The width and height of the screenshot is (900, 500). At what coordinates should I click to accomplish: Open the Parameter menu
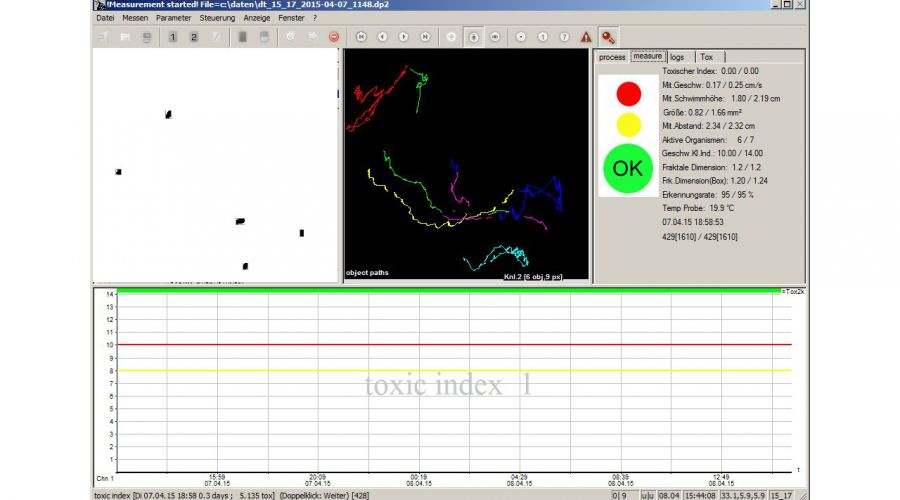coord(173,18)
